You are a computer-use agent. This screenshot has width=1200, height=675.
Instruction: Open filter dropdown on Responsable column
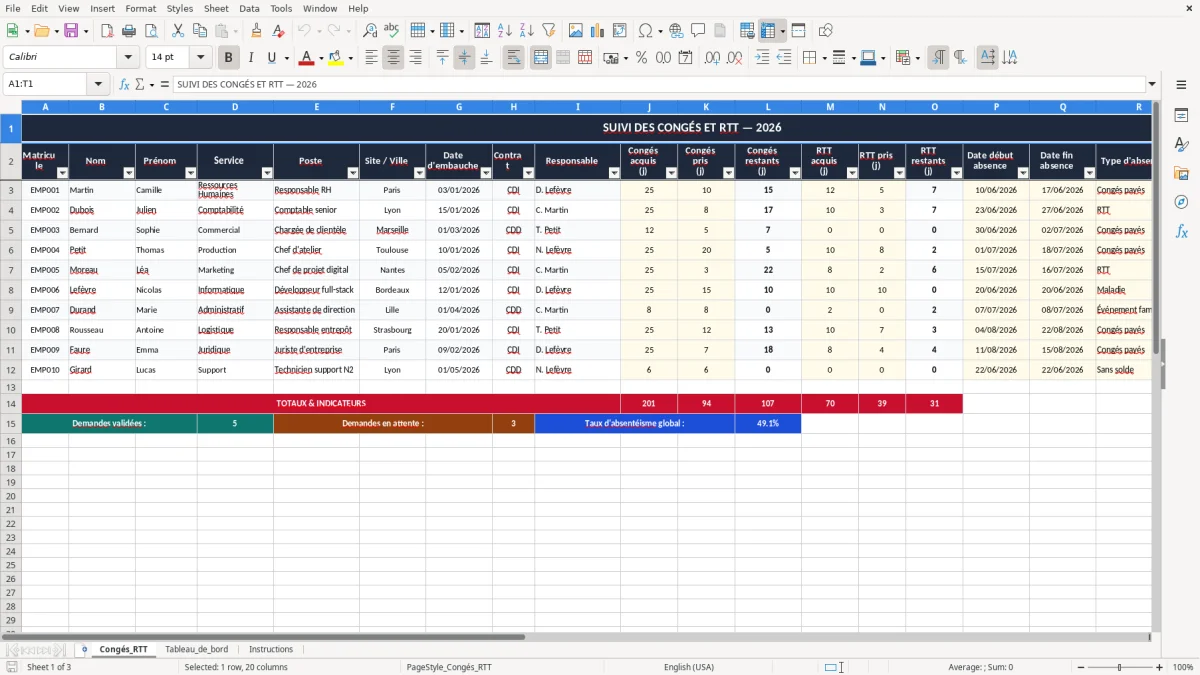(614, 173)
